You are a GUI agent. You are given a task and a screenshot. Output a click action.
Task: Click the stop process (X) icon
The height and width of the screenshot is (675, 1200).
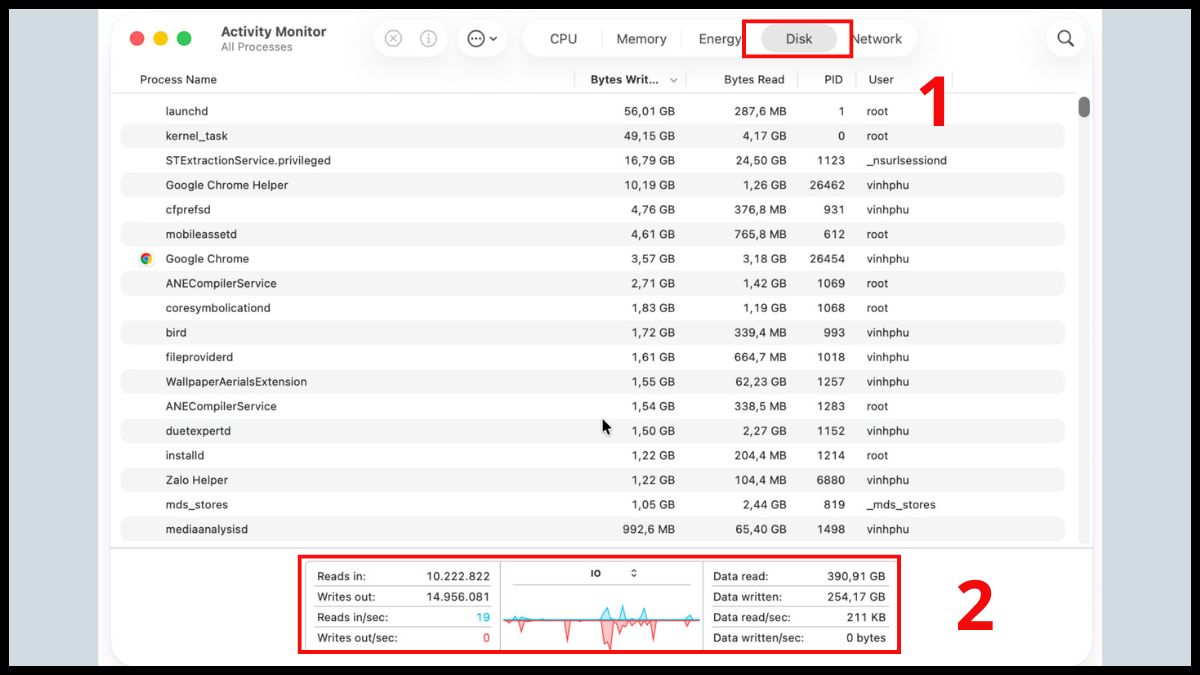tap(393, 39)
